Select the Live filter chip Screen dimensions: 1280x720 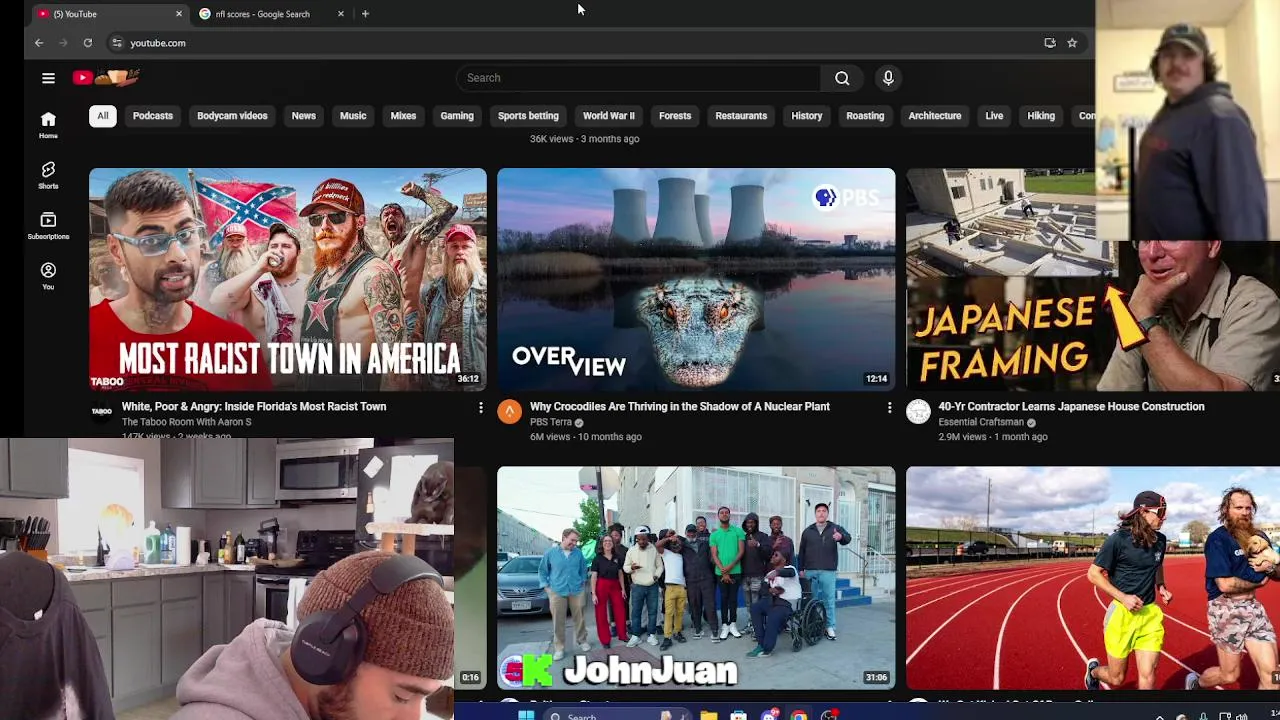[x=994, y=116]
